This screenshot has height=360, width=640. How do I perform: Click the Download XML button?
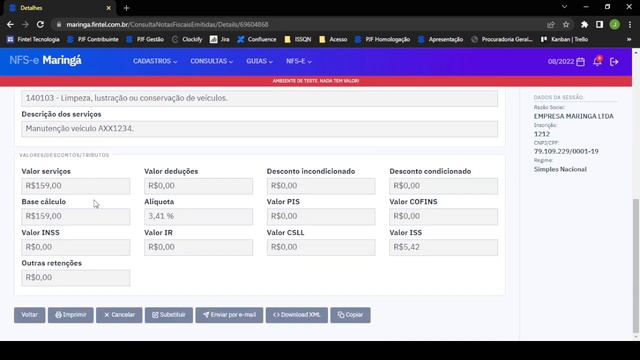(297, 315)
